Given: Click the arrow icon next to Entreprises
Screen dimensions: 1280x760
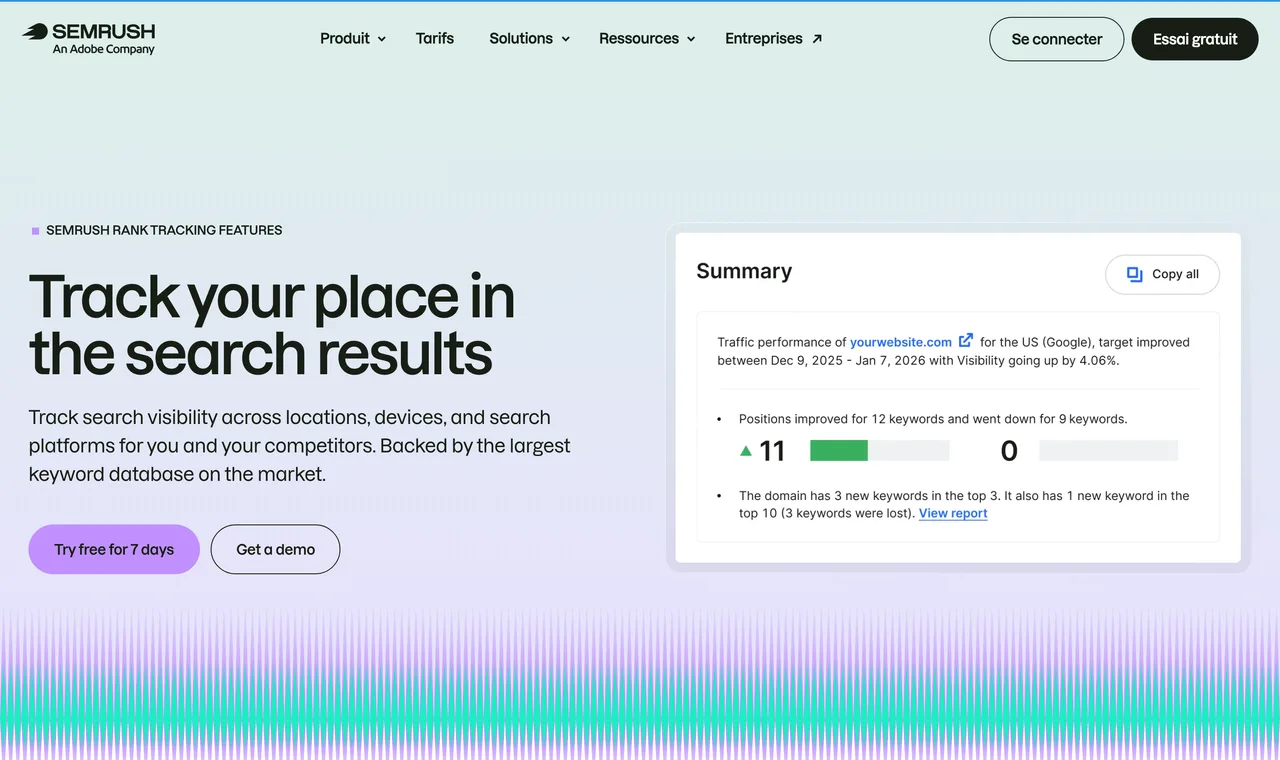Looking at the screenshot, I should [x=817, y=39].
